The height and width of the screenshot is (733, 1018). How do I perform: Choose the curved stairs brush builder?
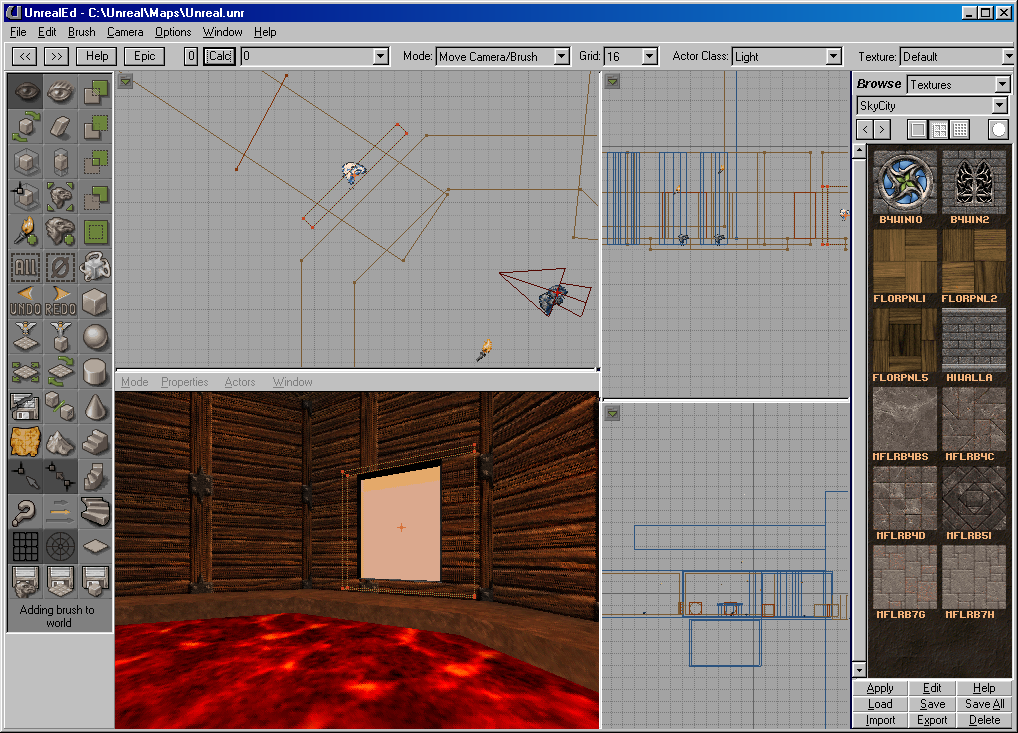[95, 512]
